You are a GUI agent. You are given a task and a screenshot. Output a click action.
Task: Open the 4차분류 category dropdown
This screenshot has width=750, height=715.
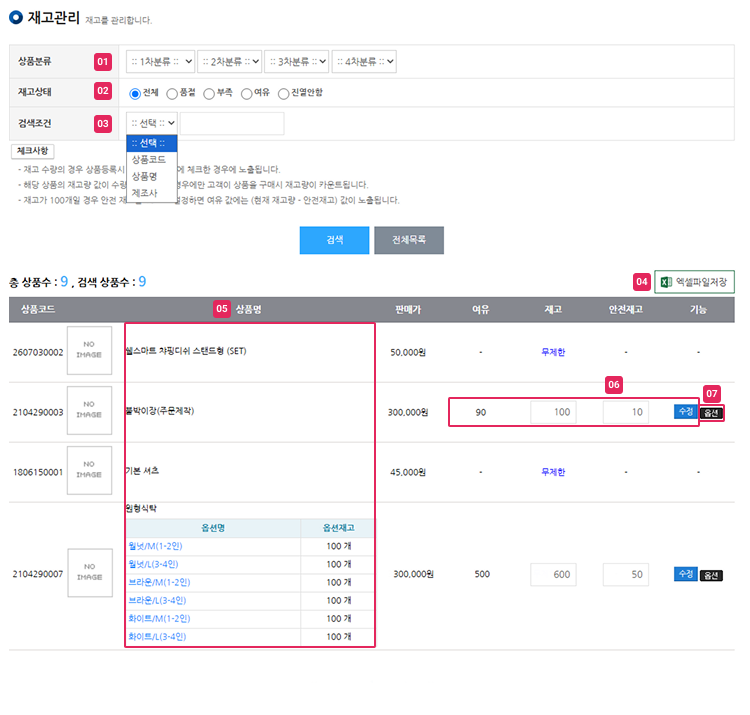(364, 62)
